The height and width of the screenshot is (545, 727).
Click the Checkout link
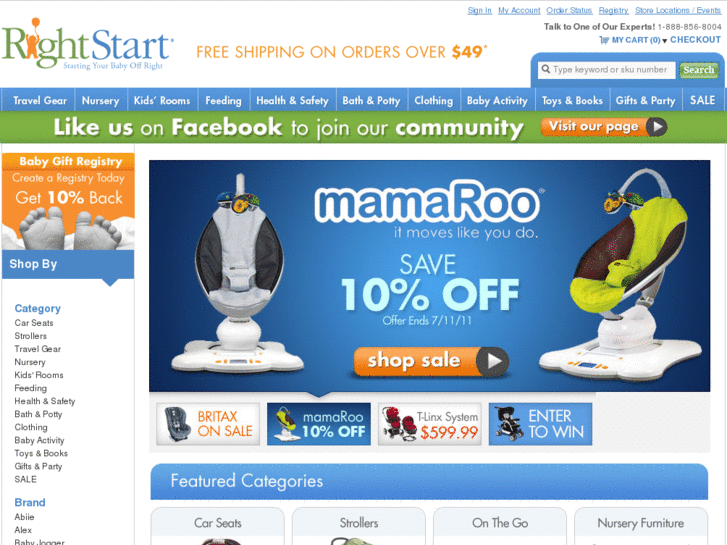click(695, 40)
